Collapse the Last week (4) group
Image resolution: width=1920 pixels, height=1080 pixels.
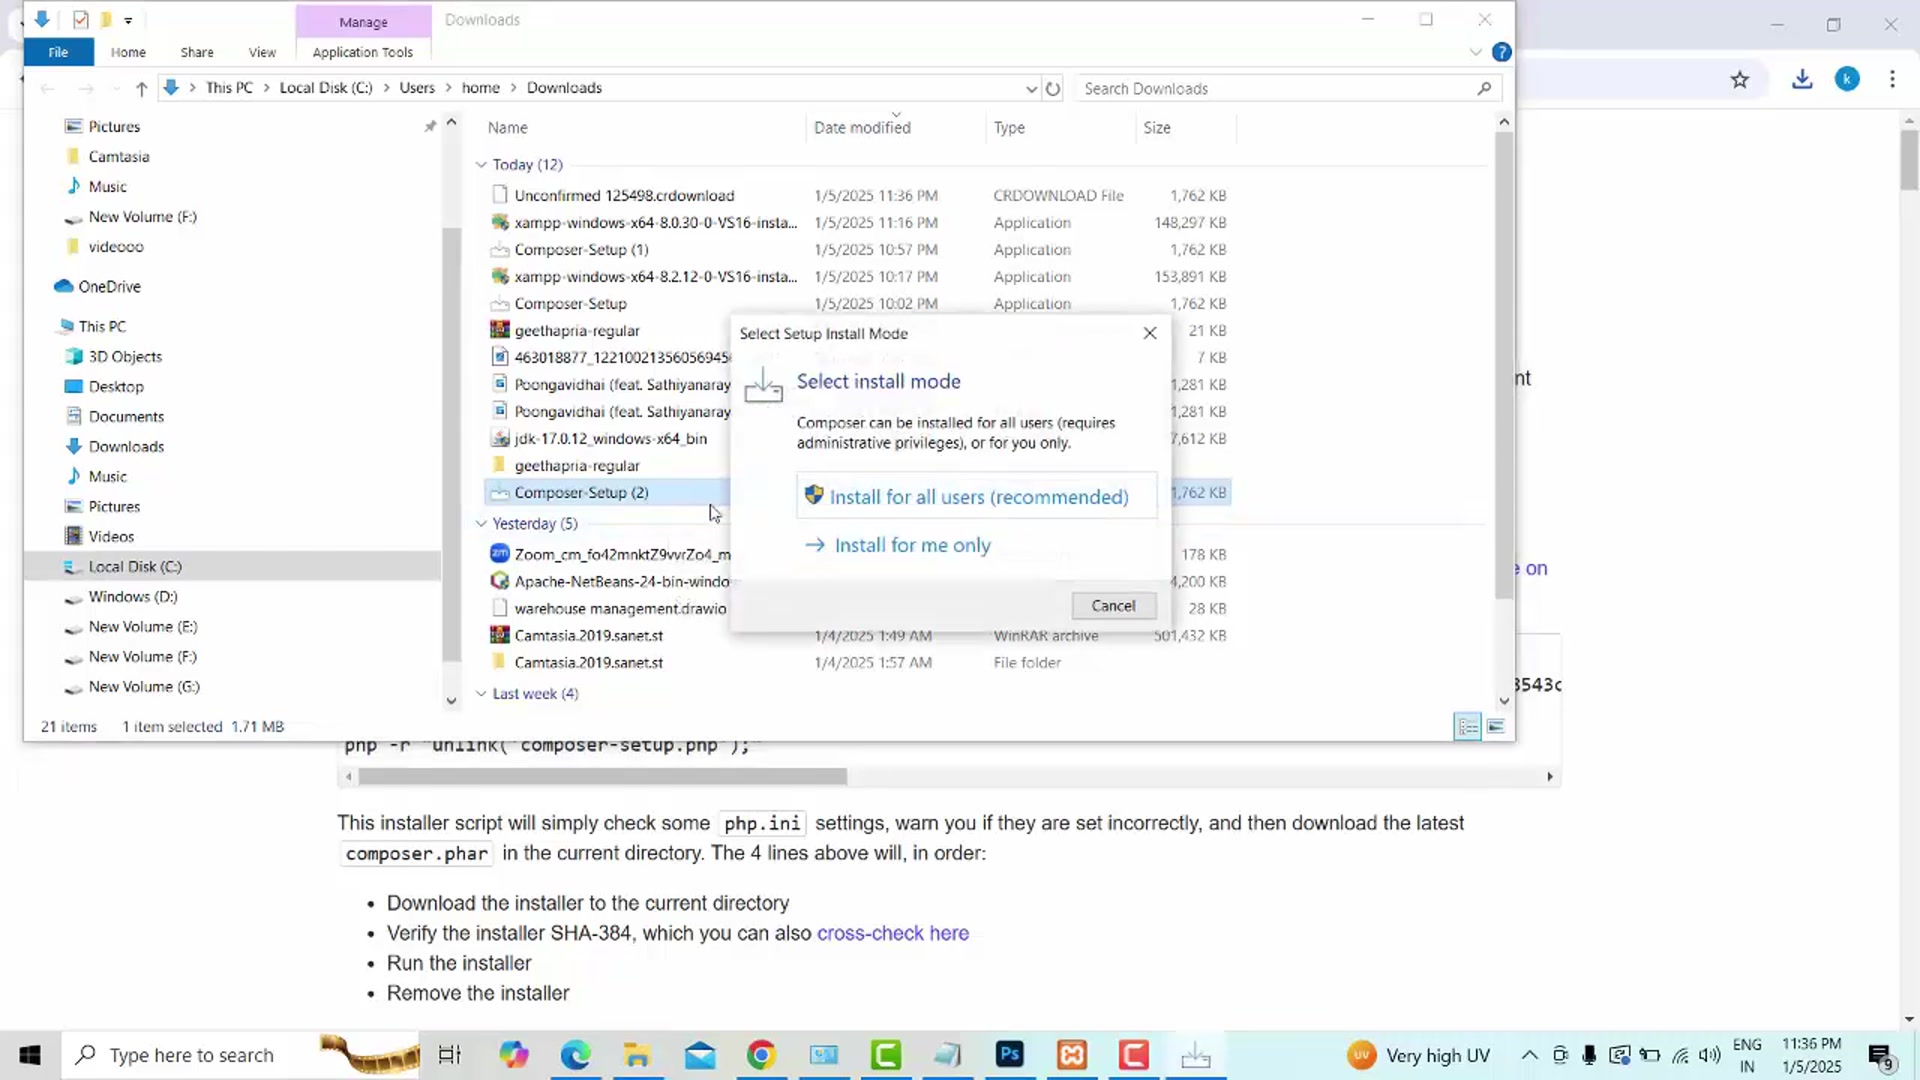click(x=481, y=694)
